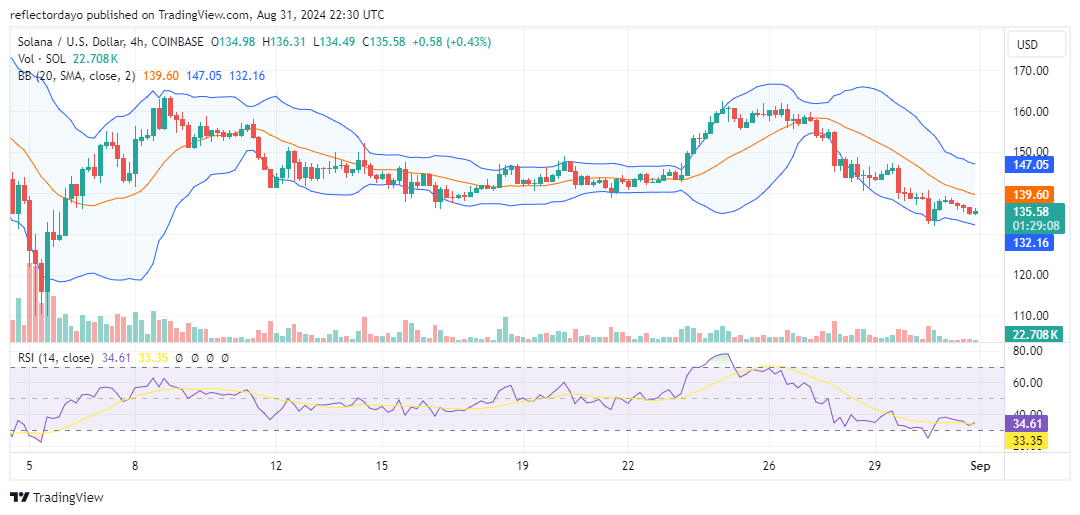Click the 120.00 price scale label
Screen dimensions: 1080x515
(1031, 275)
